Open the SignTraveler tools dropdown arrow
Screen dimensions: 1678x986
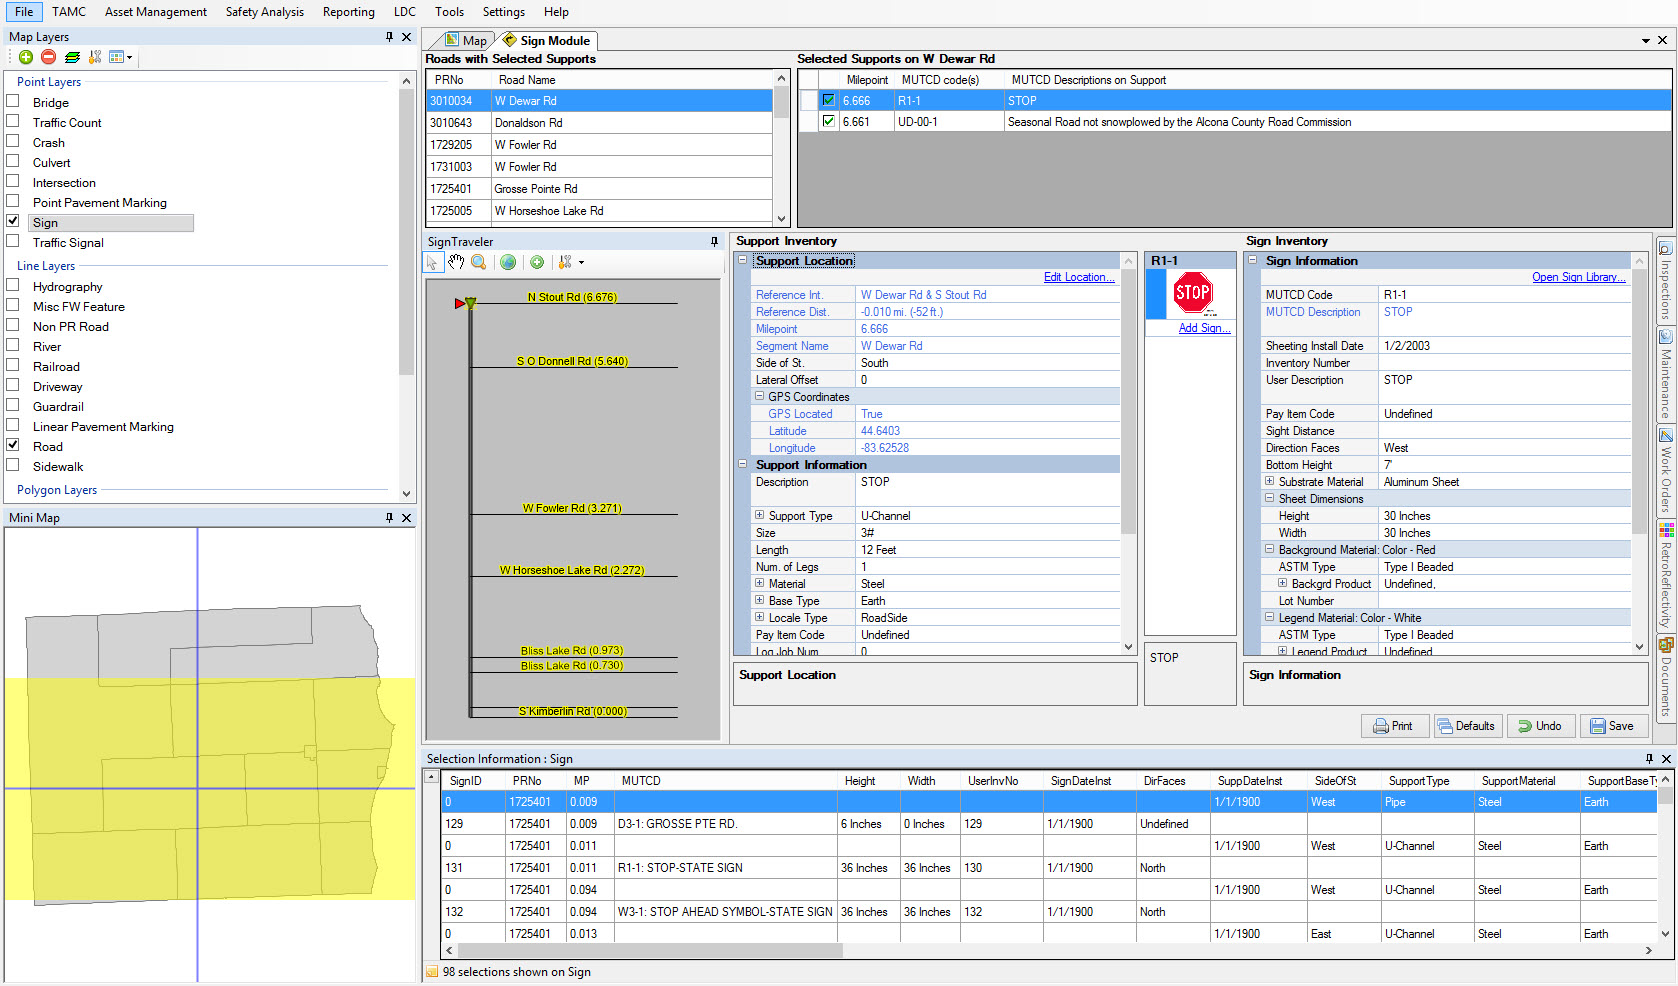point(581,263)
